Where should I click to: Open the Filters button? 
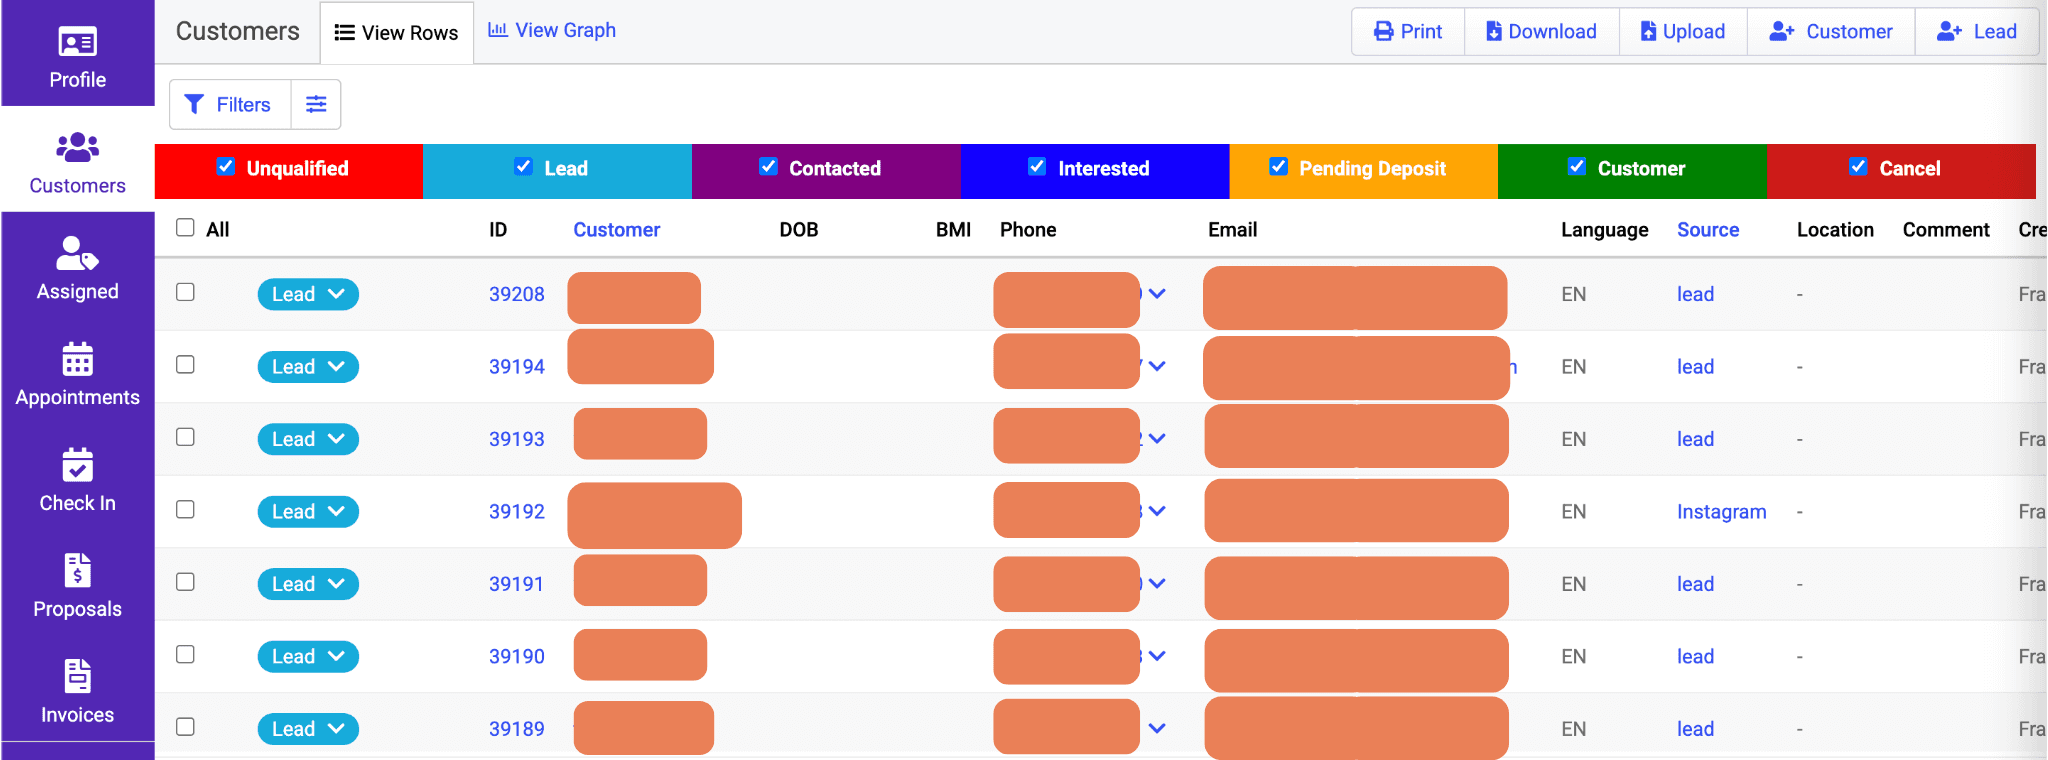[230, 104]
